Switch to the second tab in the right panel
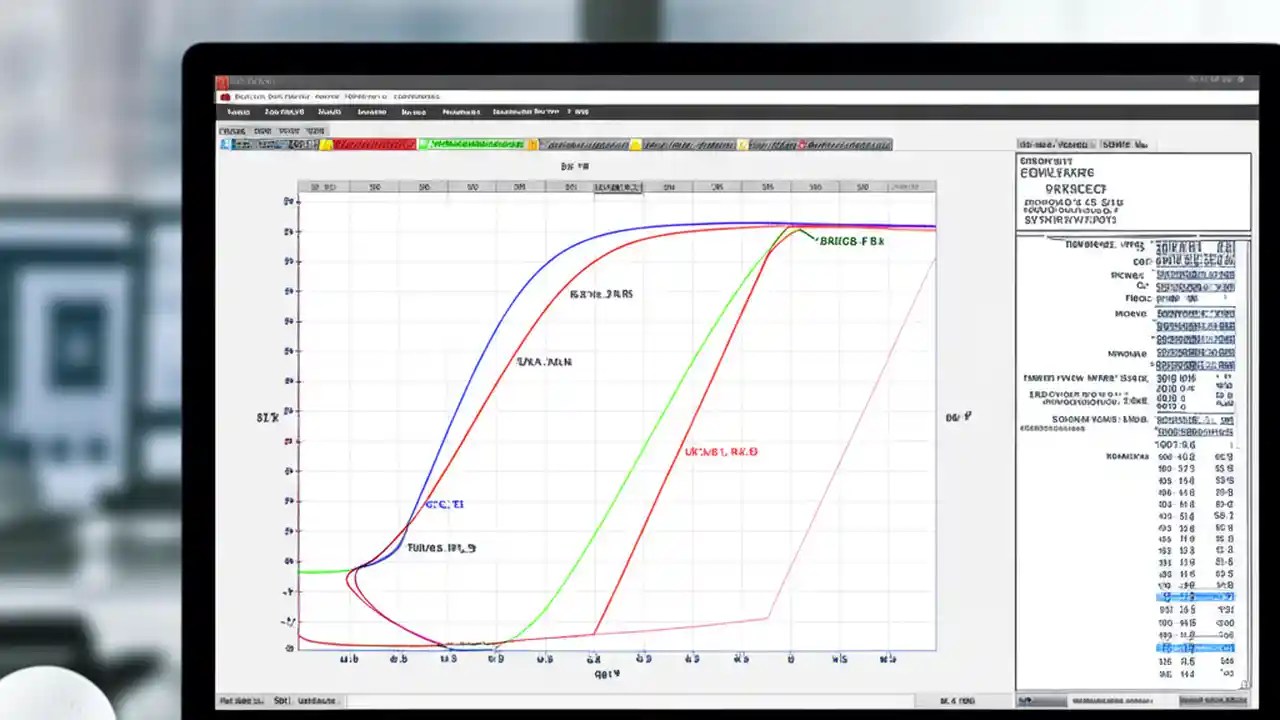 point(1127,144)
